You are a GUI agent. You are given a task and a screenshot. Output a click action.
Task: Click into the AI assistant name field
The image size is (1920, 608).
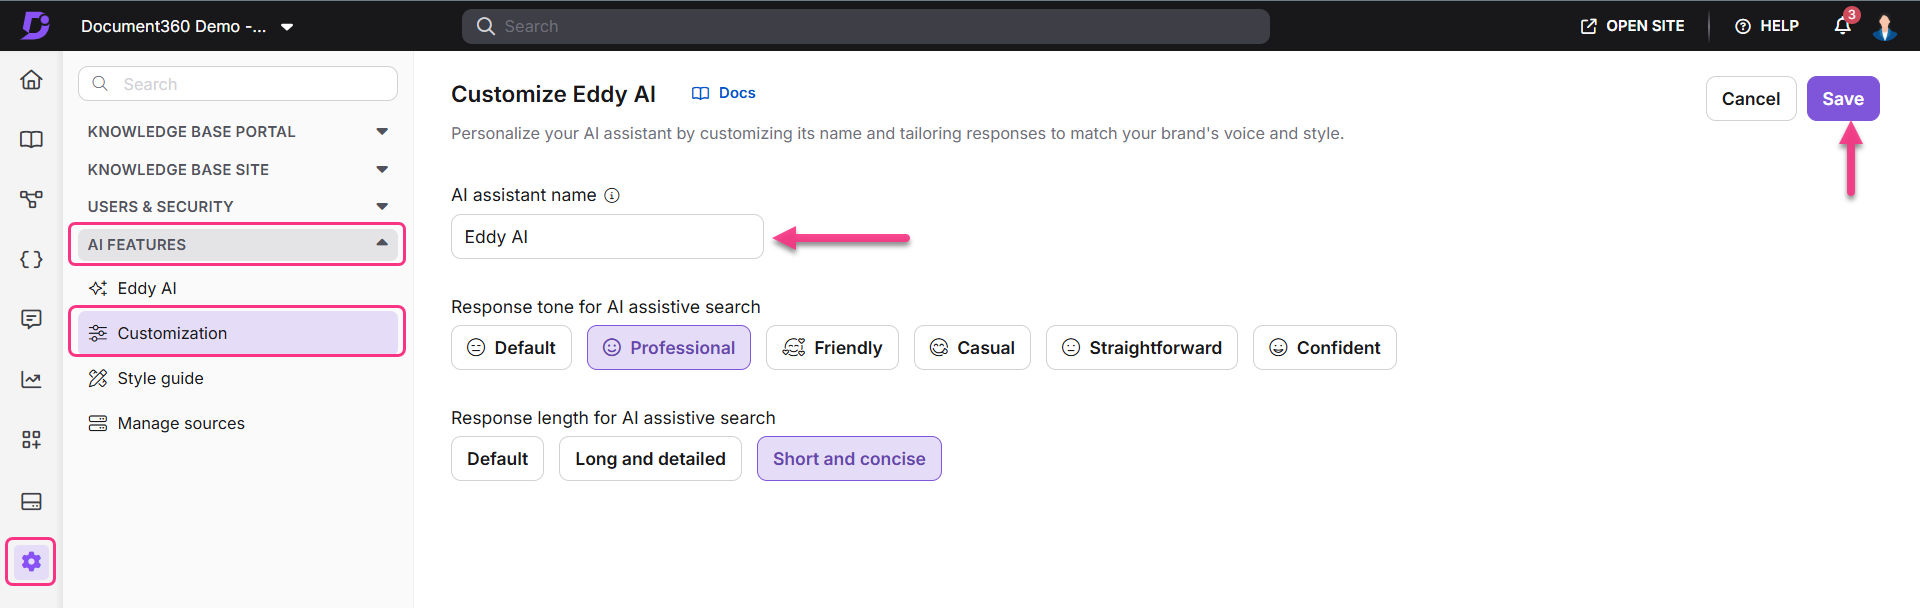(x=607, y=237)
